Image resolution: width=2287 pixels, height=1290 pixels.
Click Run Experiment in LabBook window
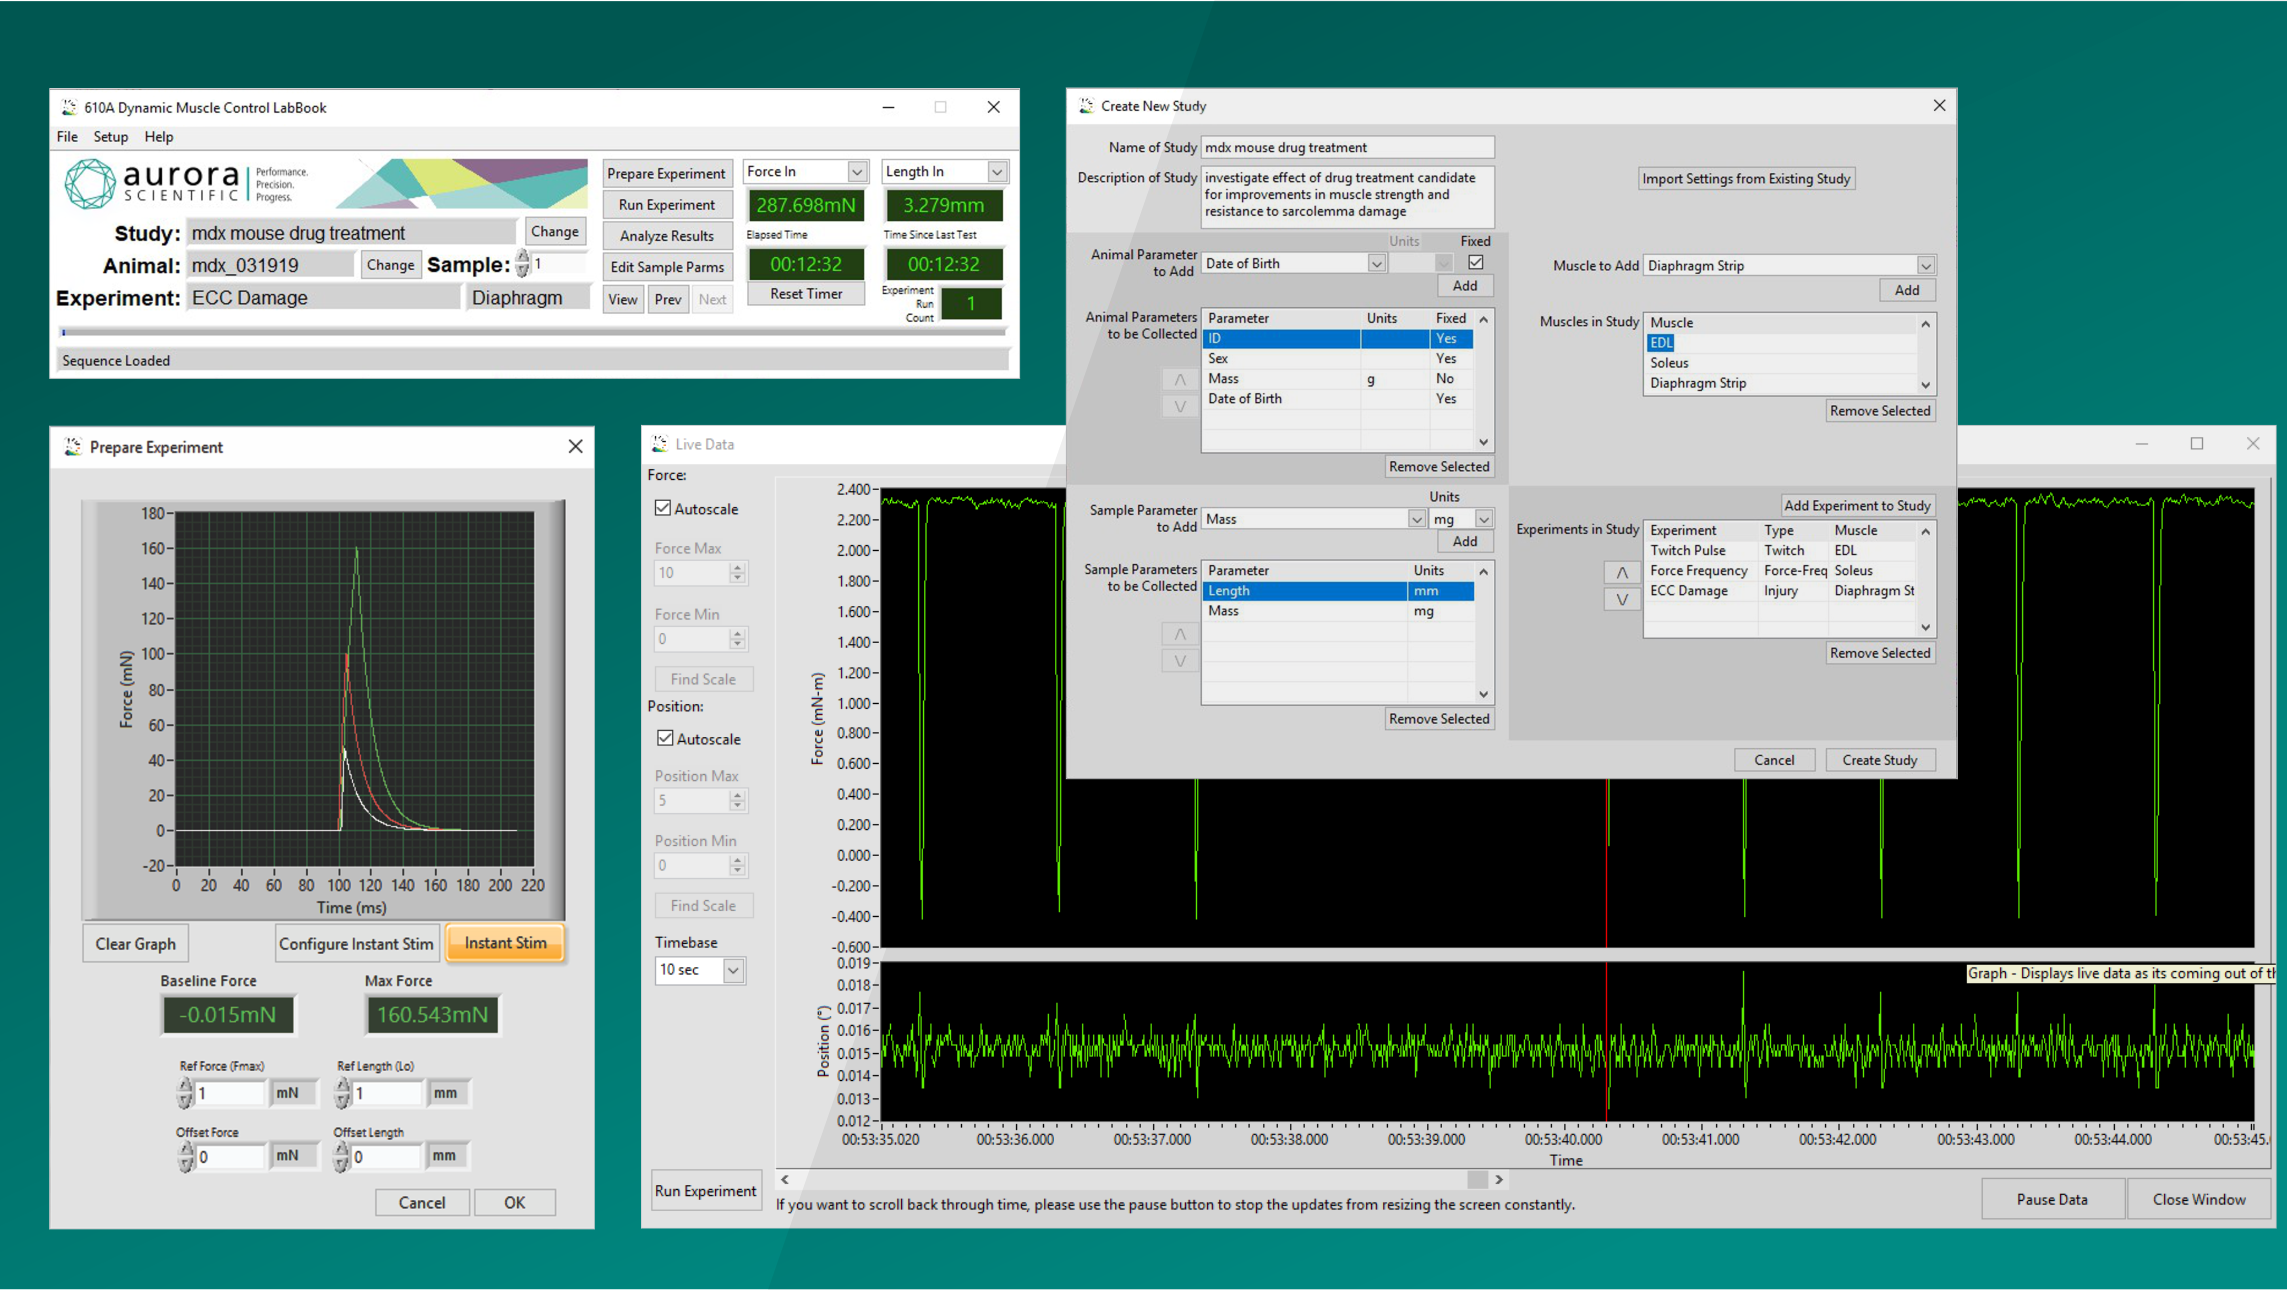click(x=666, y=204)
